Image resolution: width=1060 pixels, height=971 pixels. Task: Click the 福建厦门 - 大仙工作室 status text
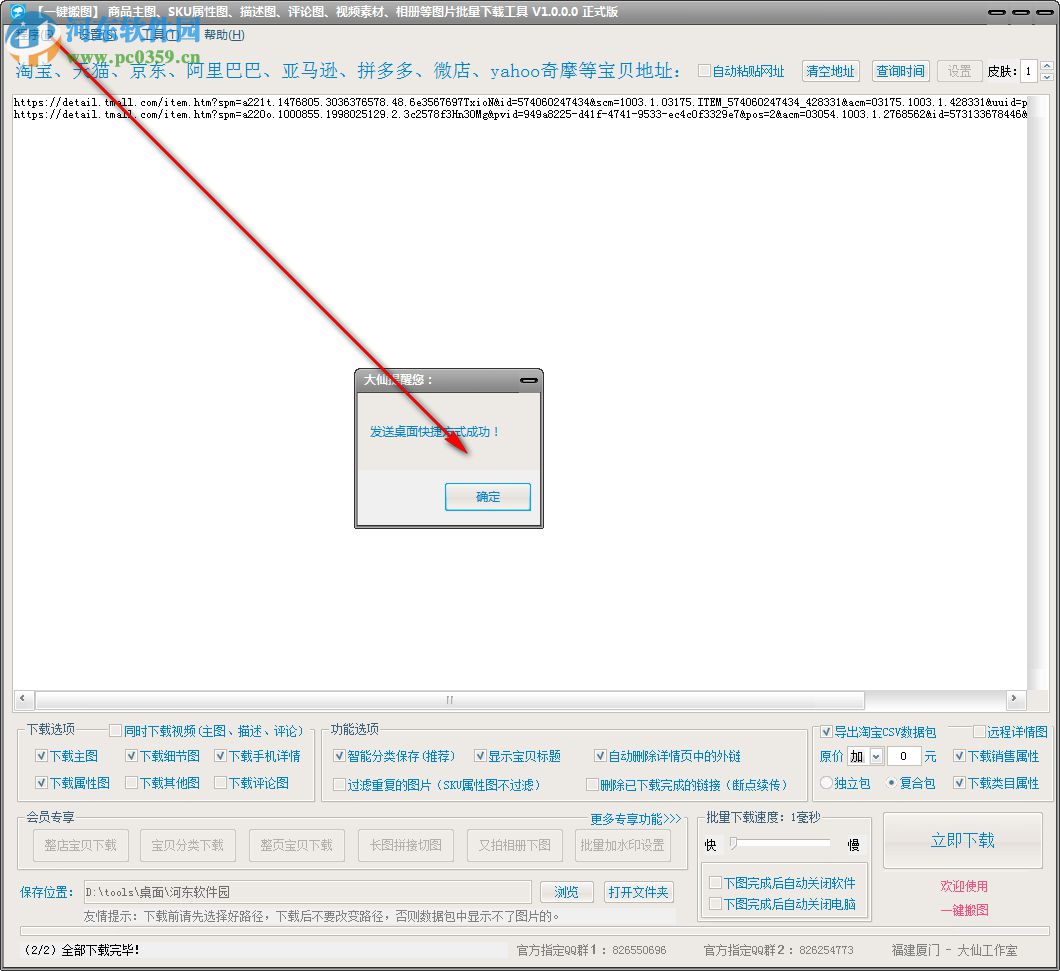point(954,950)
